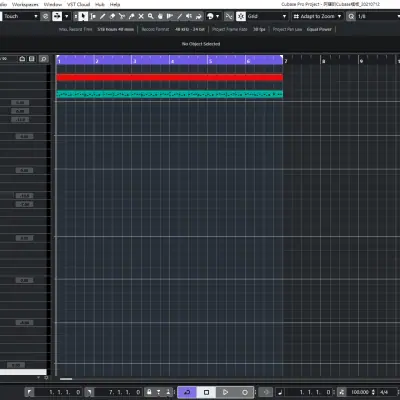The height and width of the screenshot is (400, 400).
Task: Open the Help menu
Action: pyautogui.click(x=115, y=4)
